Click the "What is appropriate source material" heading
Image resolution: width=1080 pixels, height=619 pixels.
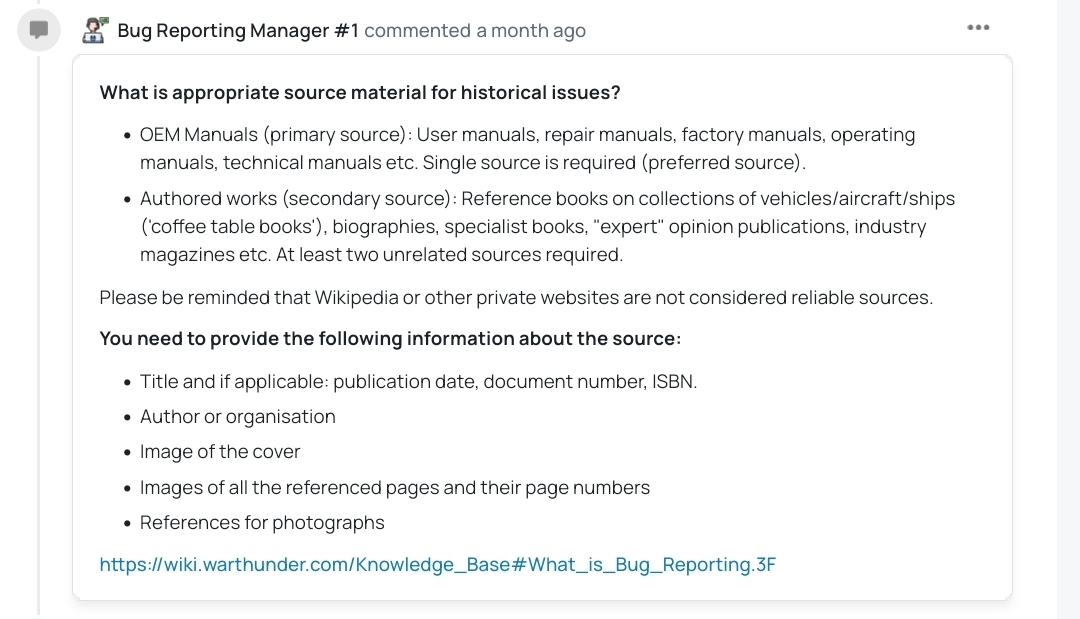click(360, 93)
